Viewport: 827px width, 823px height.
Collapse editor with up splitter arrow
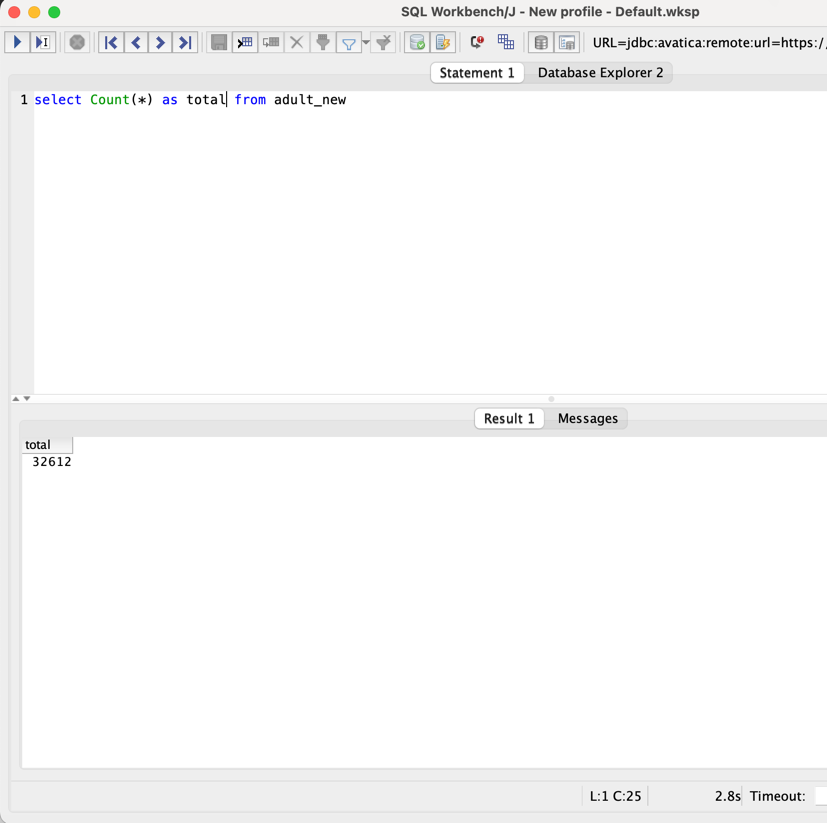tap(16, 399)
